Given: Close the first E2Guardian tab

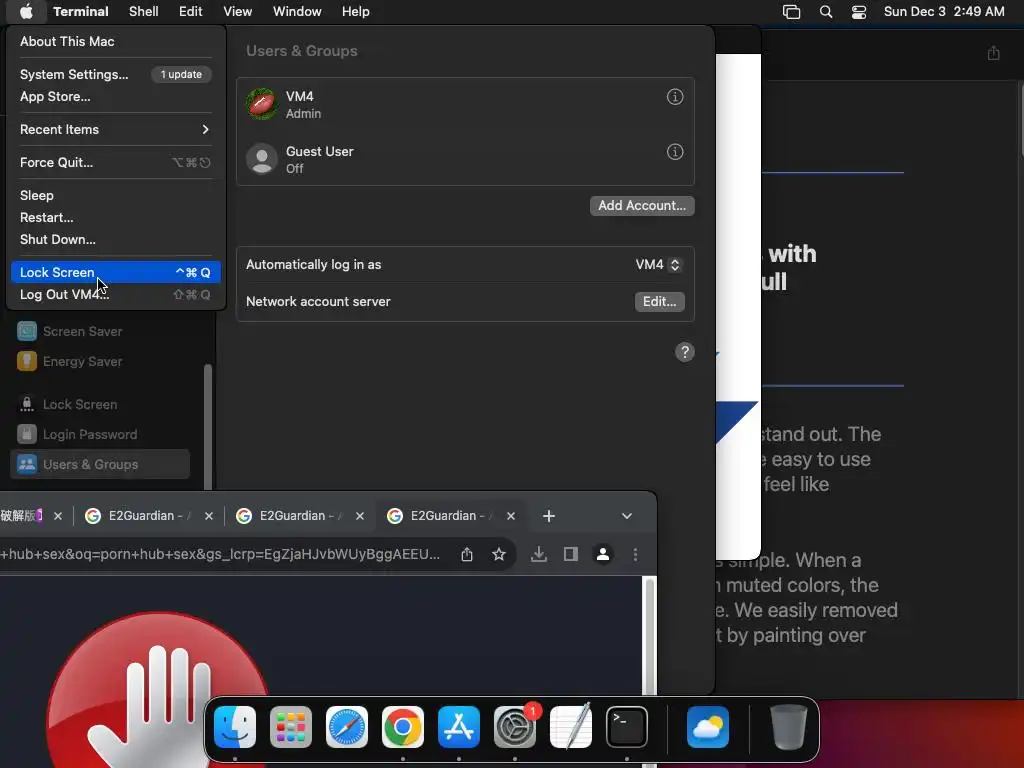Looking at the screenshot, I should [208, 516].
